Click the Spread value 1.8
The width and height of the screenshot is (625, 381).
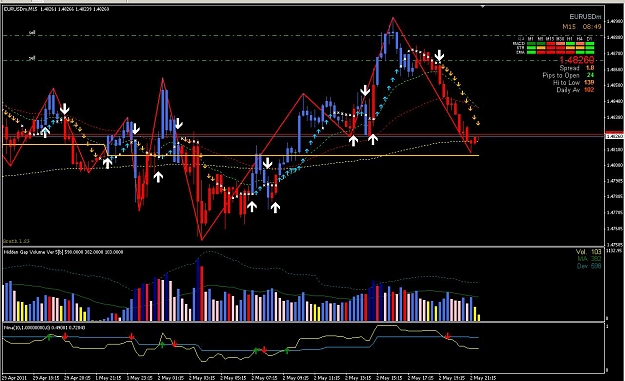coord(590,68)
